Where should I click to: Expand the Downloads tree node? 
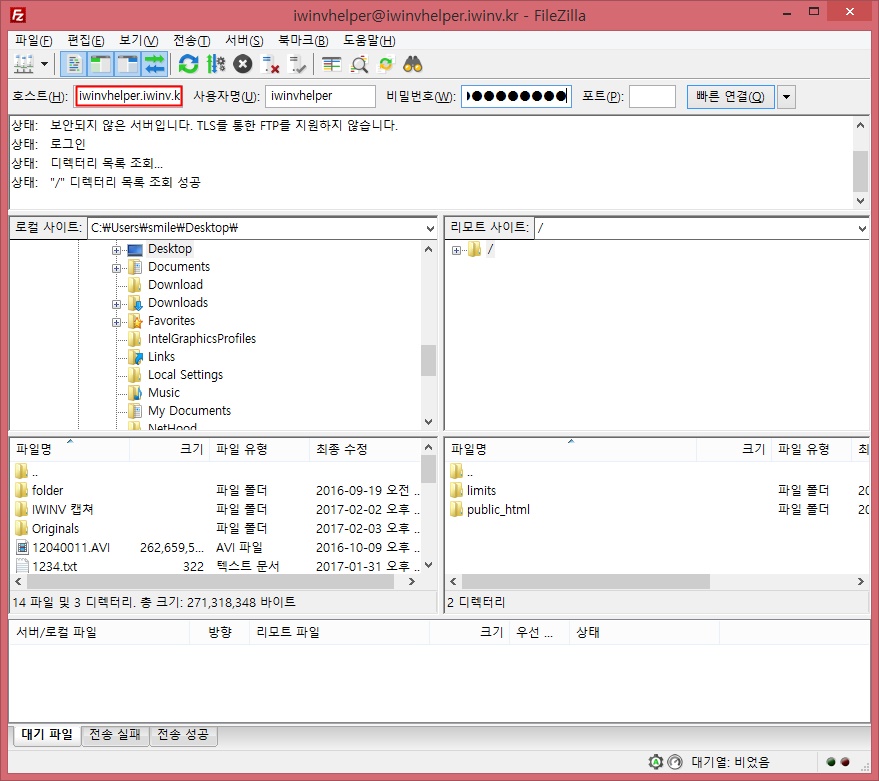(116, 304)
